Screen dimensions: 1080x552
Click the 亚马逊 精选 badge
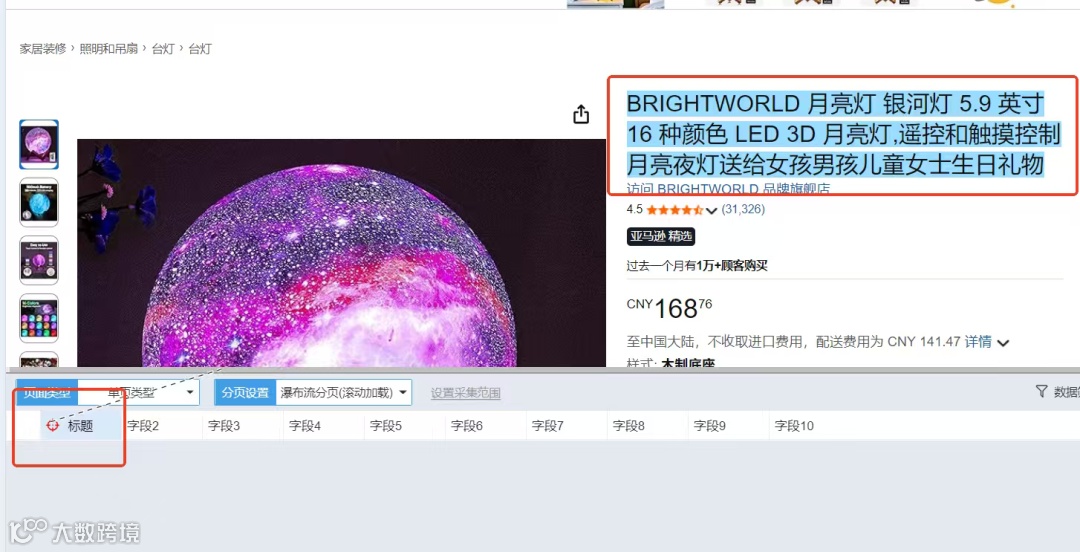coord(661,236)
